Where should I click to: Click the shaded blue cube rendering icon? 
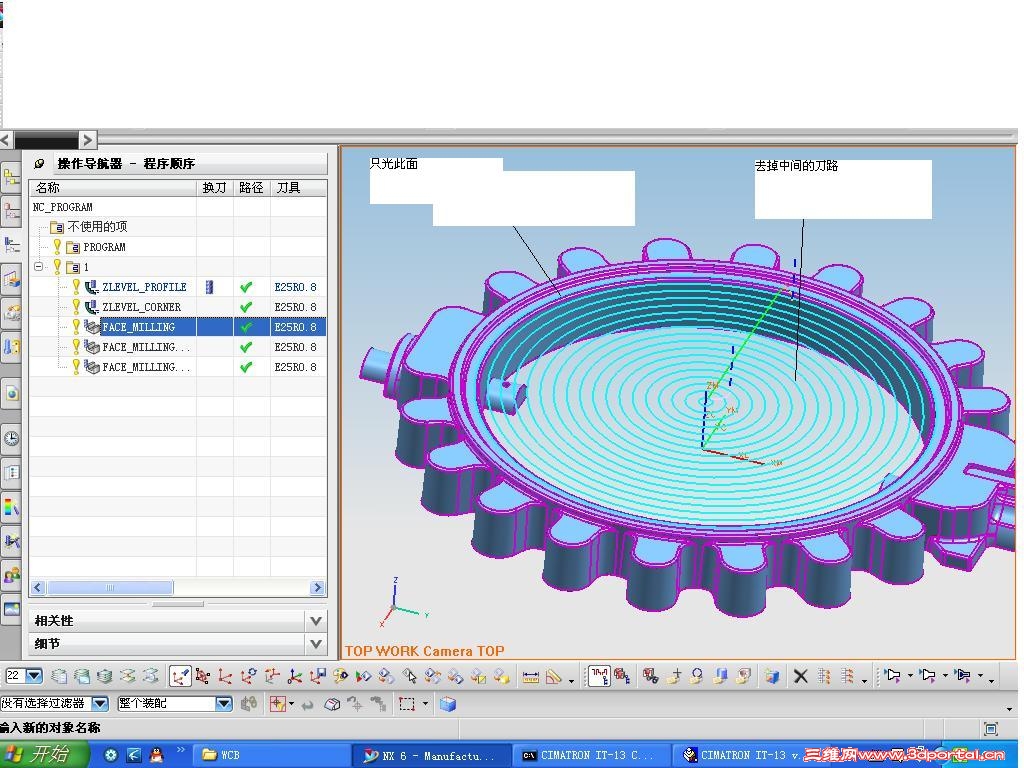coord(447,705)
